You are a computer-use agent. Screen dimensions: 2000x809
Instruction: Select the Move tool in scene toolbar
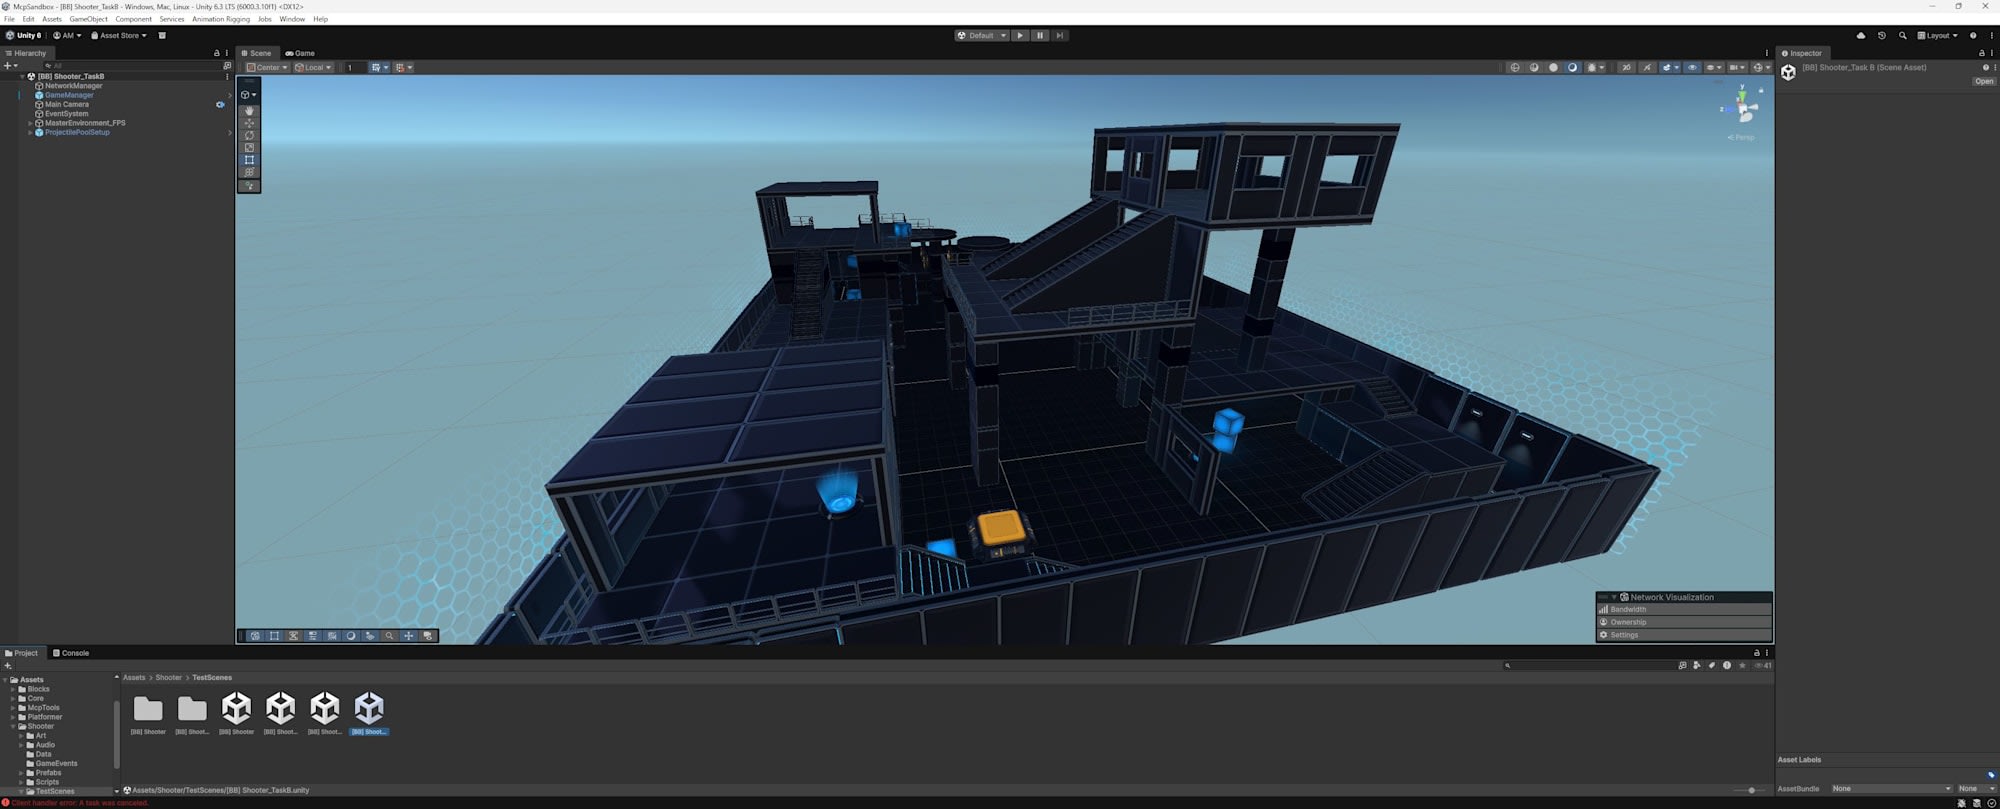tap(250, 123)
